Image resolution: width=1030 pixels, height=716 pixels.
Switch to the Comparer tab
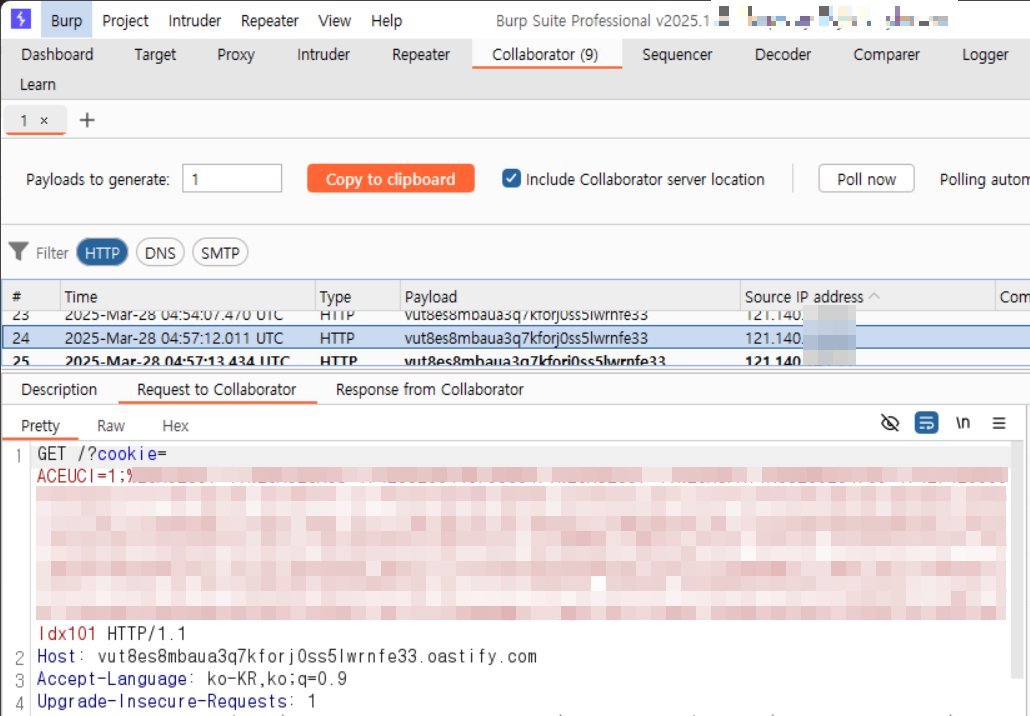pyautogui.click(x=886, y=55)
